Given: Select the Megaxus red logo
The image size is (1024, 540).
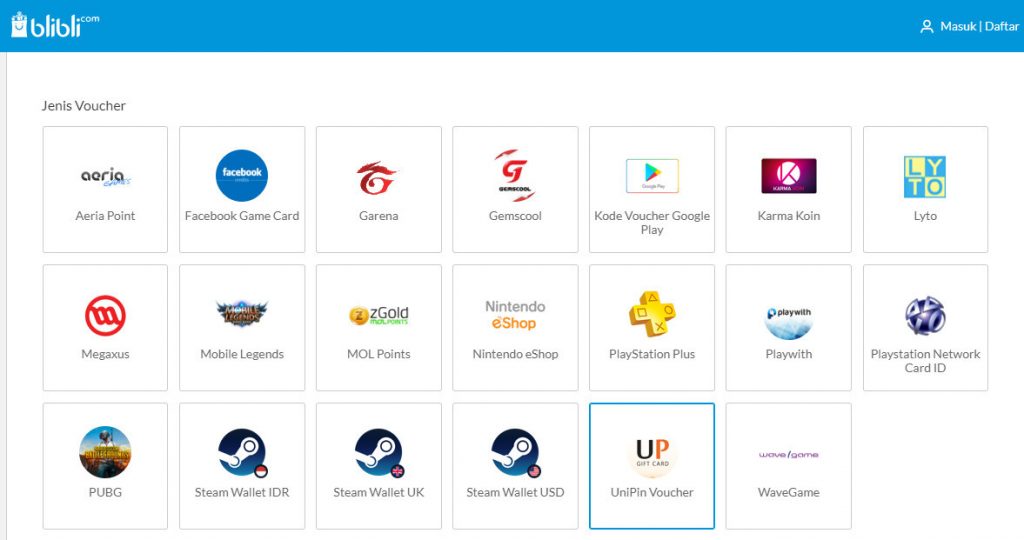Looking at the screenshot, I should (x=105, y=315).
